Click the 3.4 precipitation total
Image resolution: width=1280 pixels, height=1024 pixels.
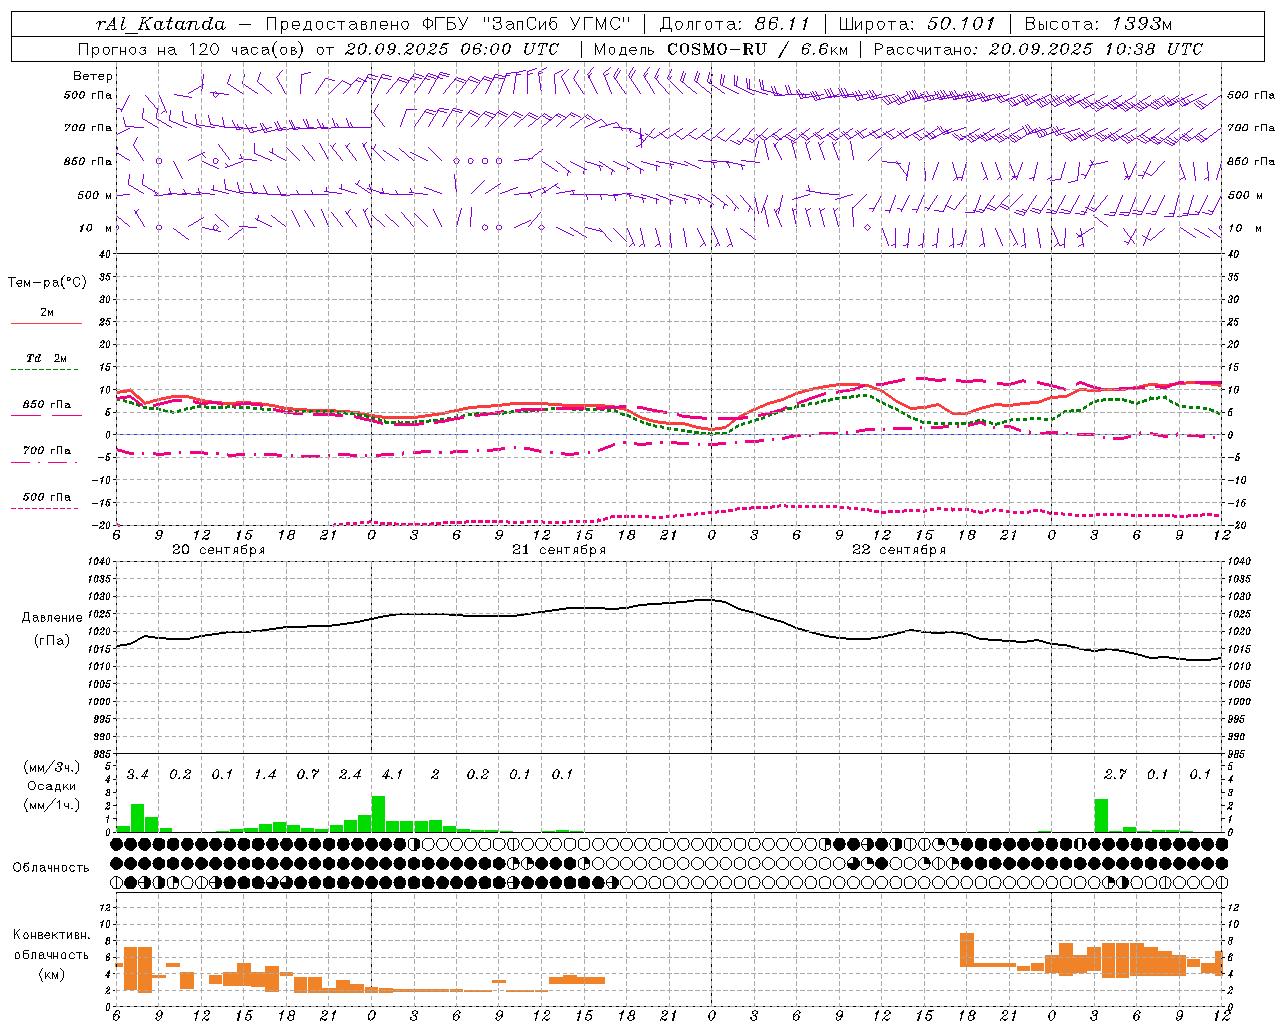coord(138,775)
